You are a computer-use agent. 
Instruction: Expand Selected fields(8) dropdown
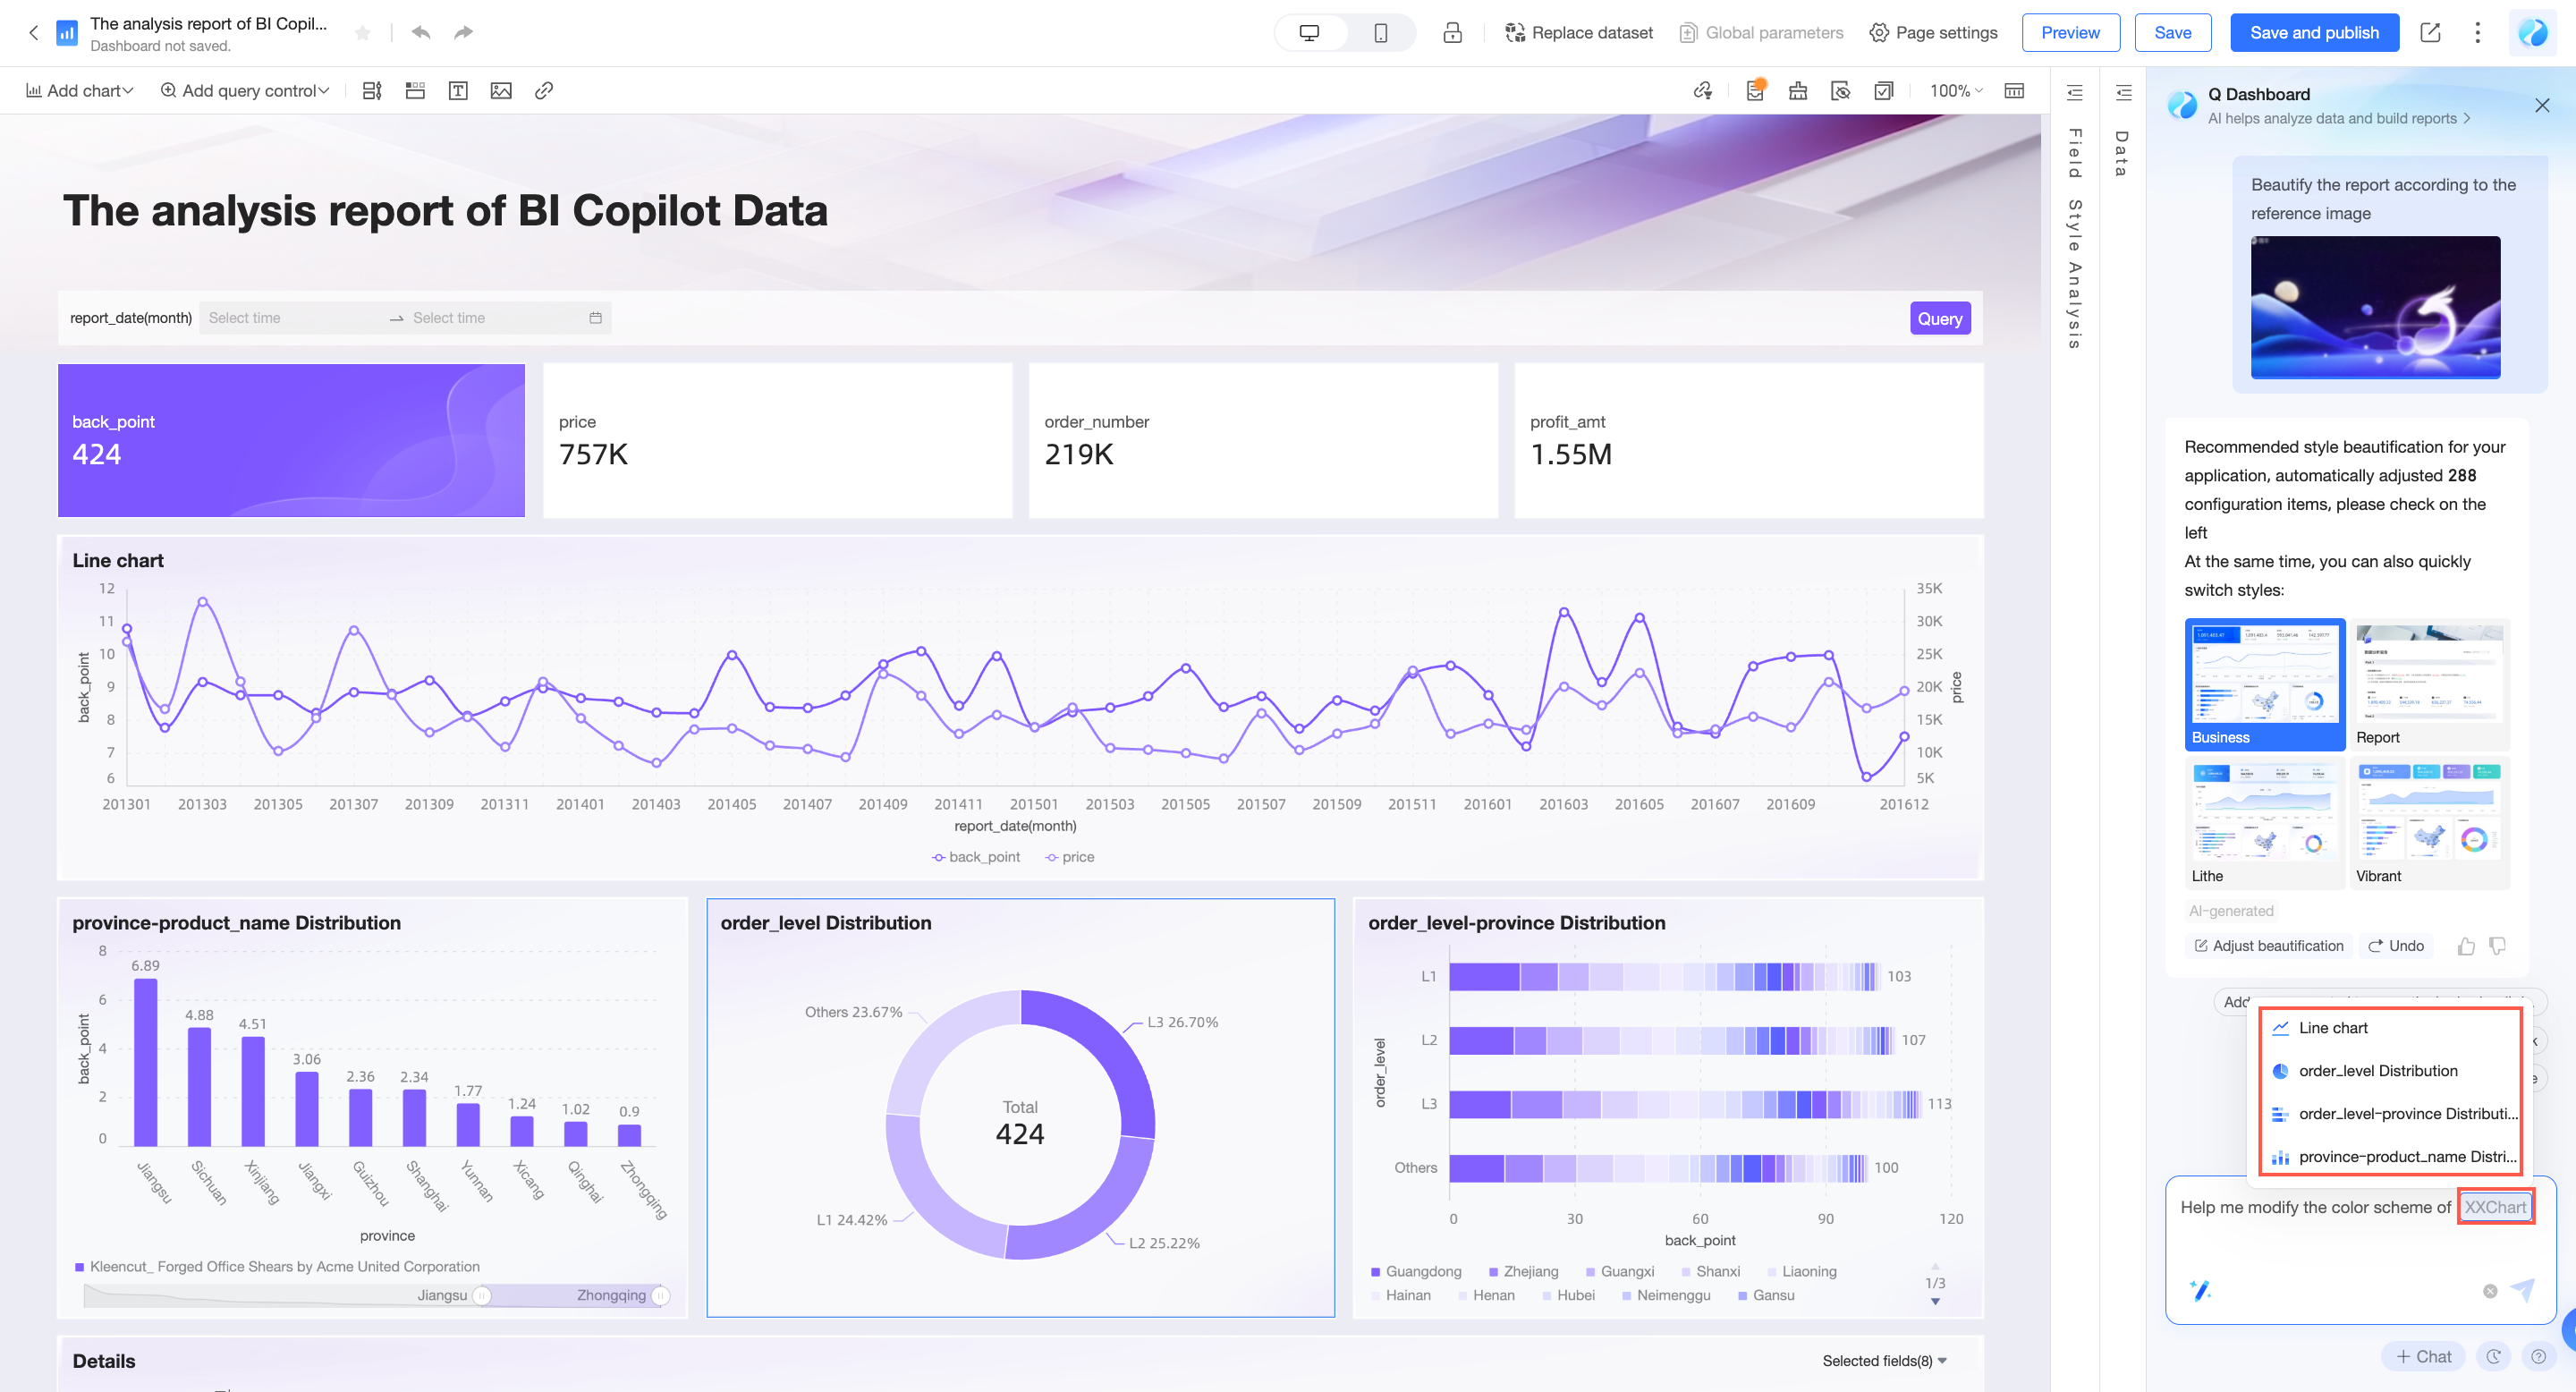point(1884,1361)
